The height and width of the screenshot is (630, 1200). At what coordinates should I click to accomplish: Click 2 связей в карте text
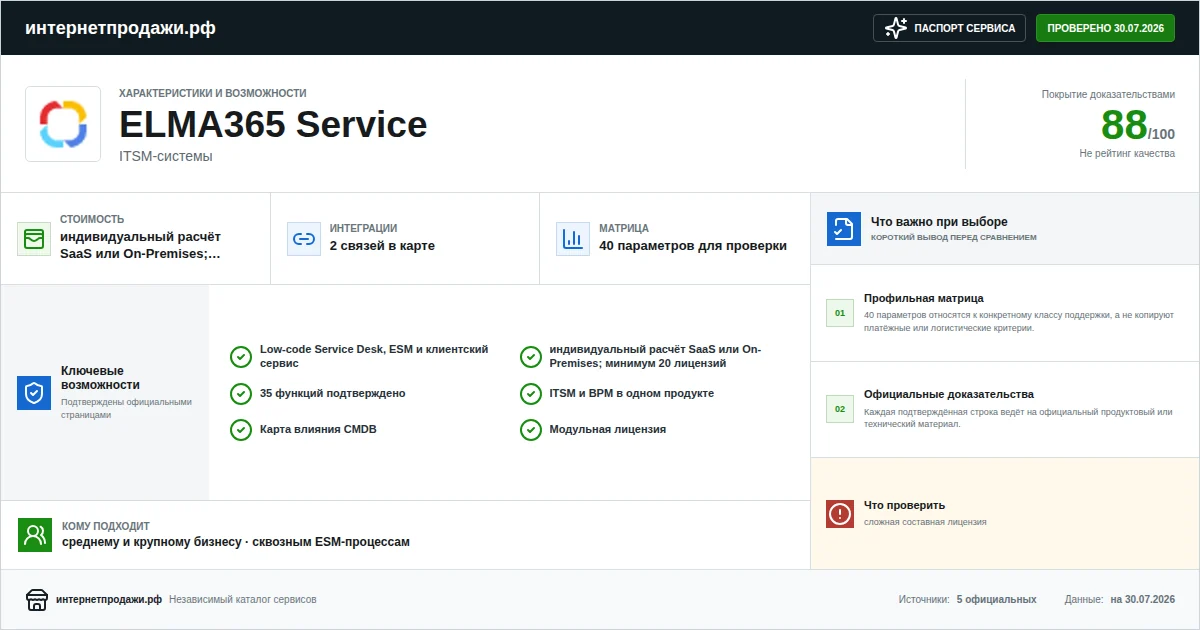(x=382, y=246)
